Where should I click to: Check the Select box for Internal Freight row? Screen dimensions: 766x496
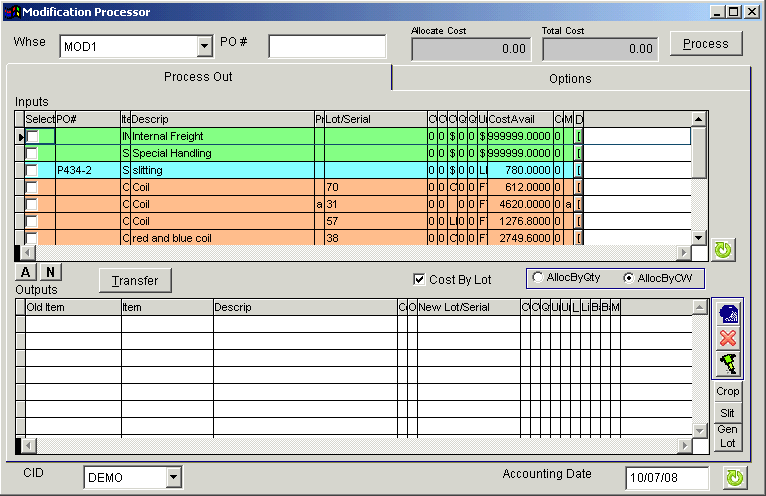point(33,136)
